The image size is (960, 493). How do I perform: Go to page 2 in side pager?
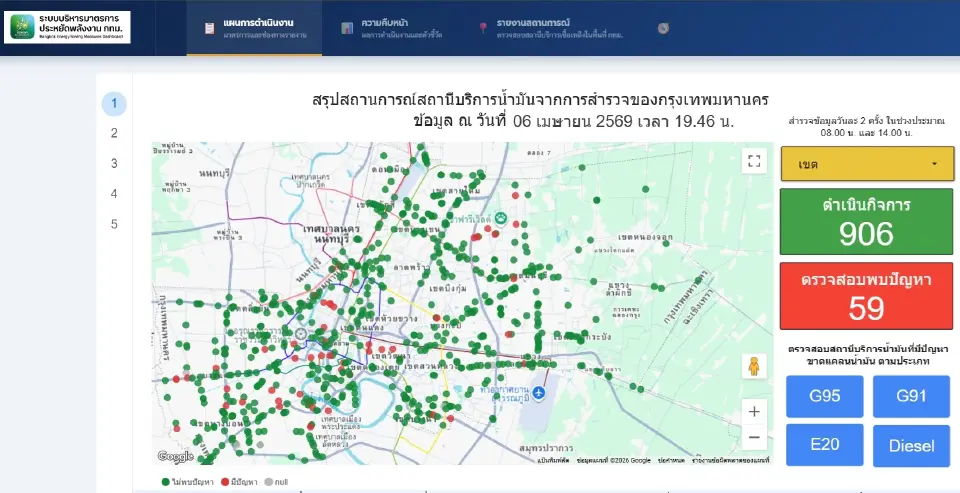pyautogui.click(x=114, y=133)
